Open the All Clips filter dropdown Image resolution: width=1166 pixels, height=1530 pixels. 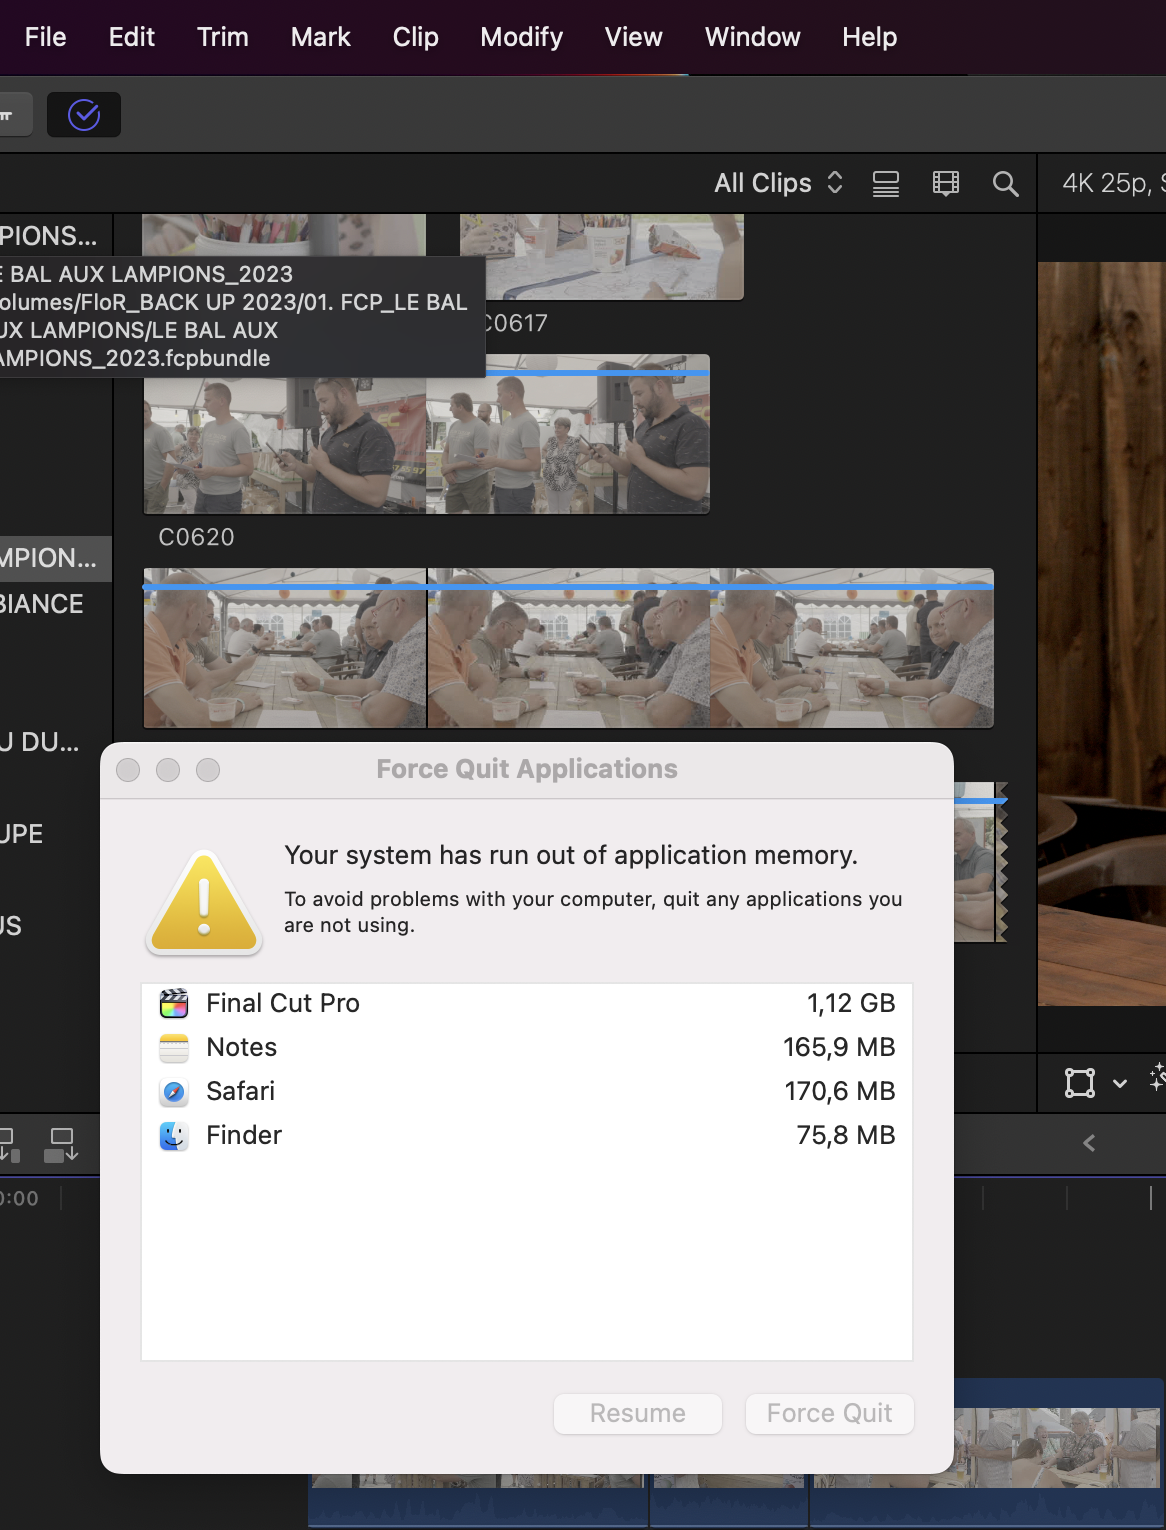(x=779, y=183)
